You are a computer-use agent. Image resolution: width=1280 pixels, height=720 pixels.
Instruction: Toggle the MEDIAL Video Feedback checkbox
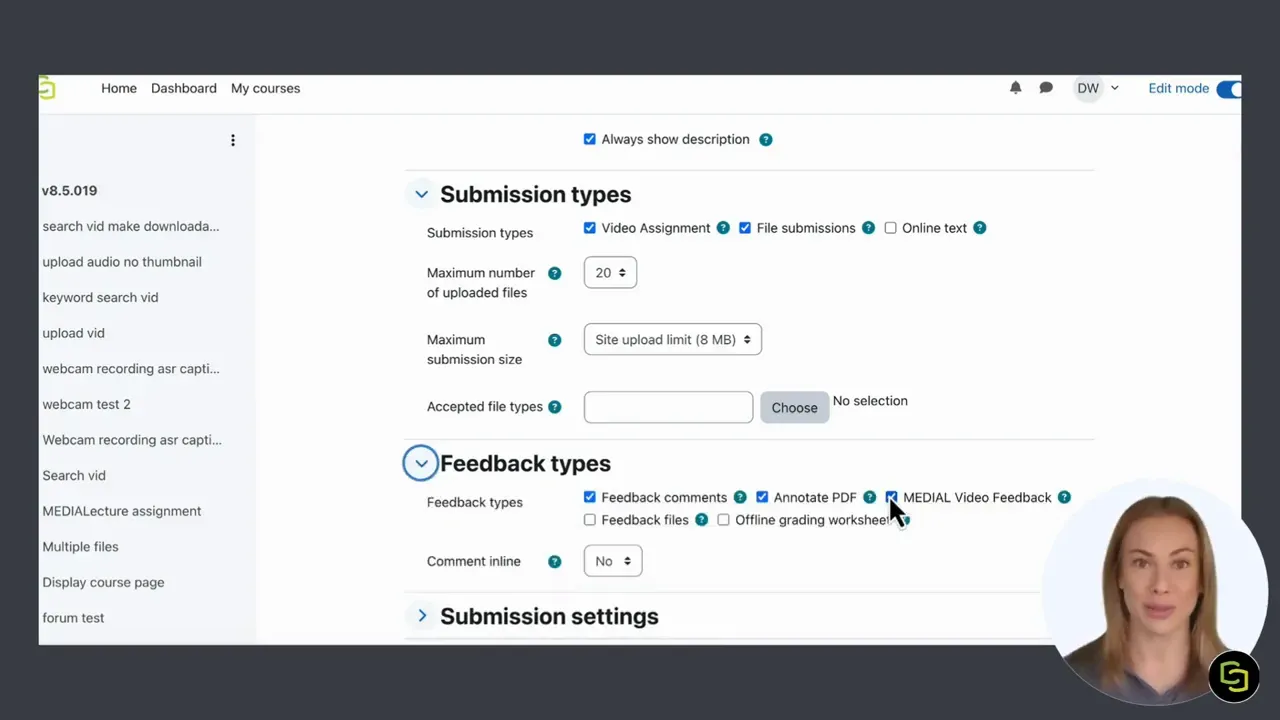coord(892,497)
